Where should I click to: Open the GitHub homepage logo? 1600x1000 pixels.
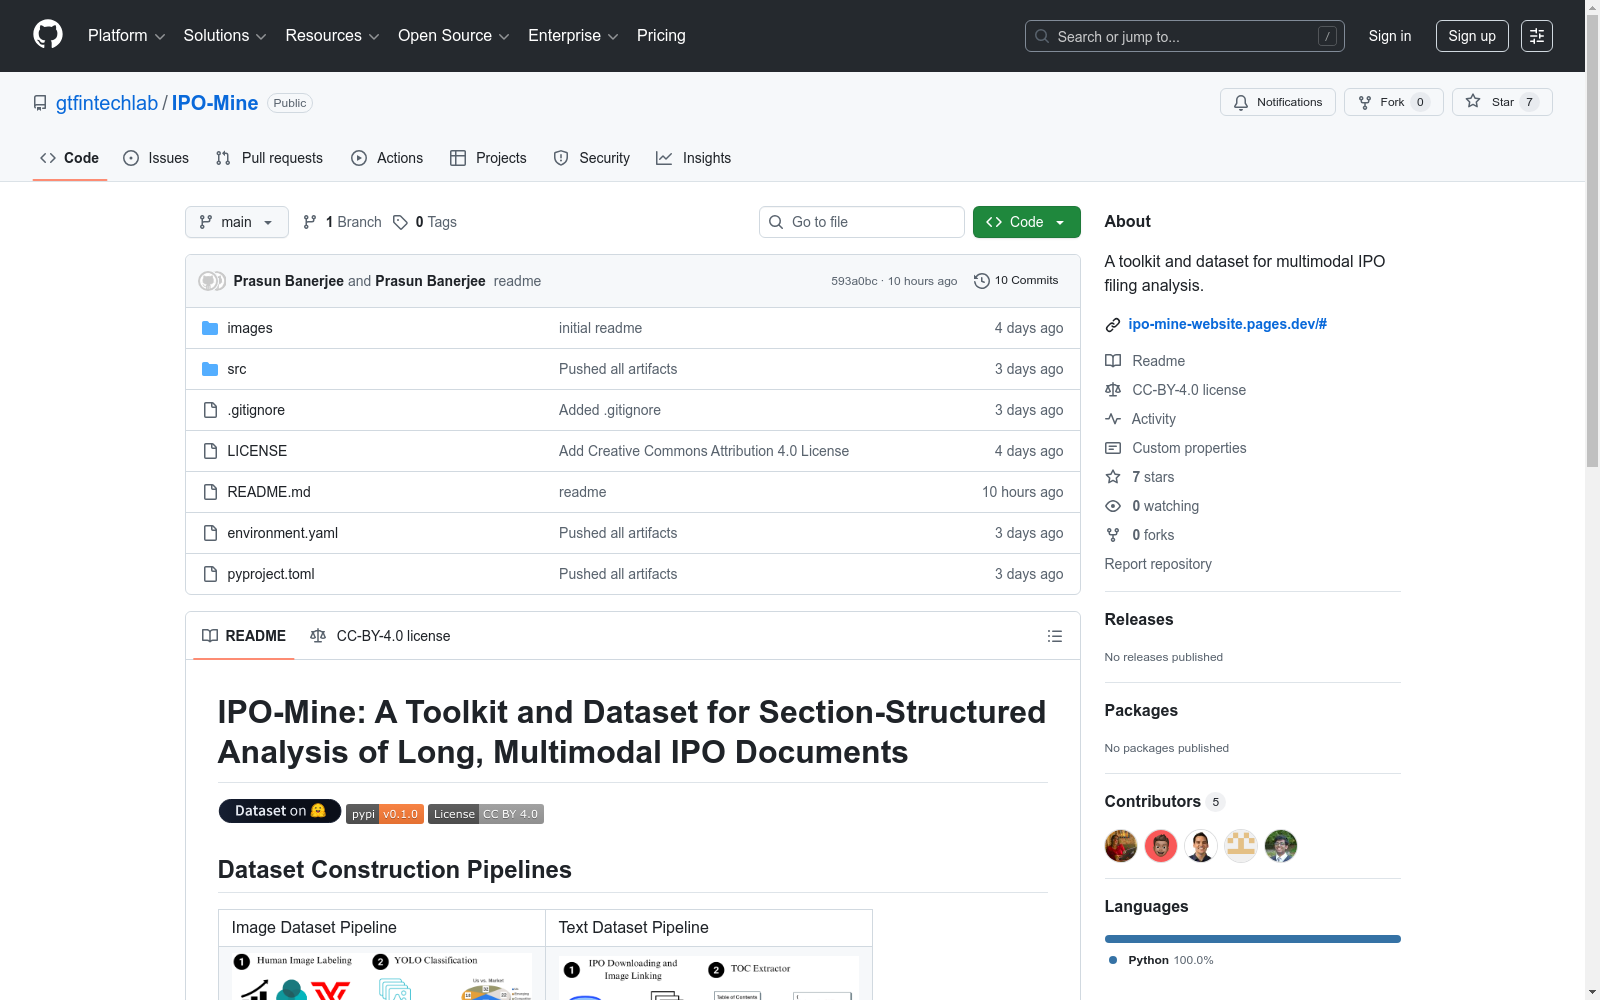[x=48, y=35]
